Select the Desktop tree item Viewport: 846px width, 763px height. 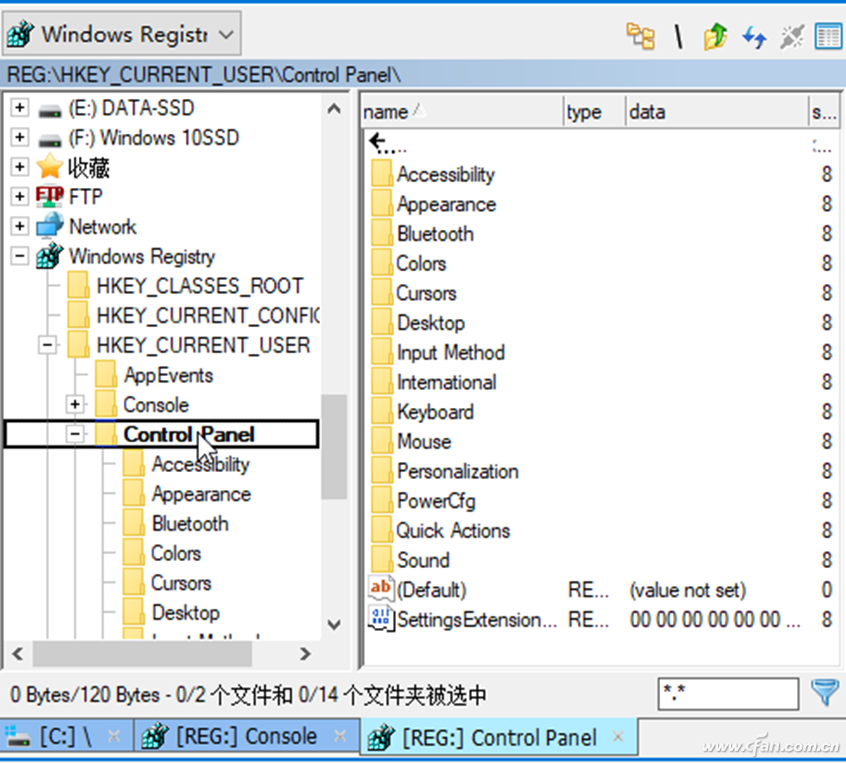point(186,613)
